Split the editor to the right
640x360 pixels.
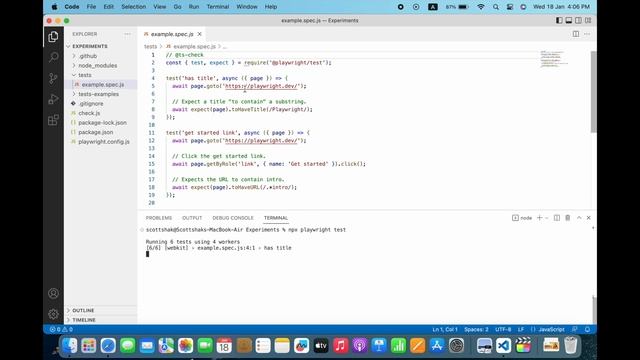click(x=576, y=34)
